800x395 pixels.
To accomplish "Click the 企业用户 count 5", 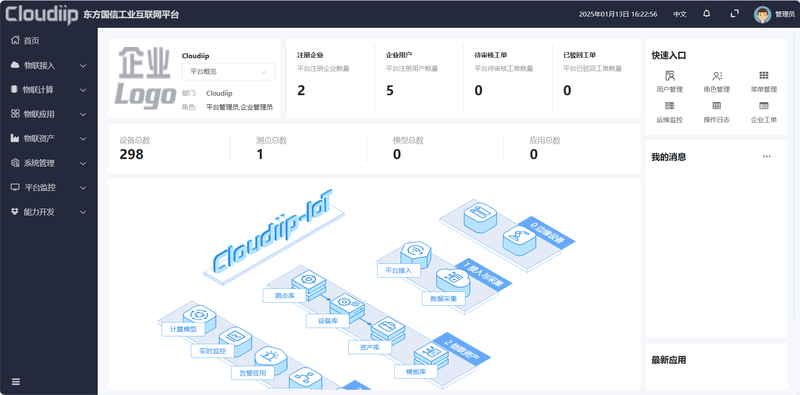I will pyautogui.click(x=390, y=90).
